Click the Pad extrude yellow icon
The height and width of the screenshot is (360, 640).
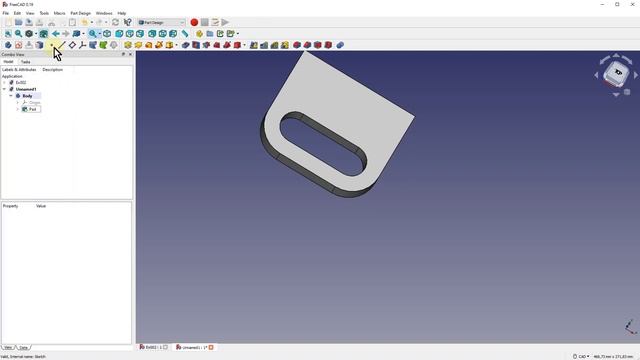pos(128,45)
